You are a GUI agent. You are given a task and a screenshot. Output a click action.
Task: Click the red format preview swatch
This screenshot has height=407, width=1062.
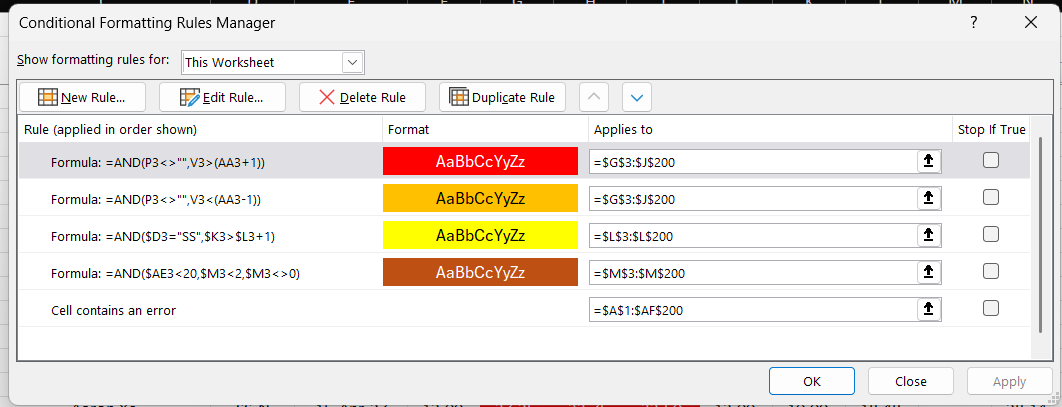[x=480, y=161]
